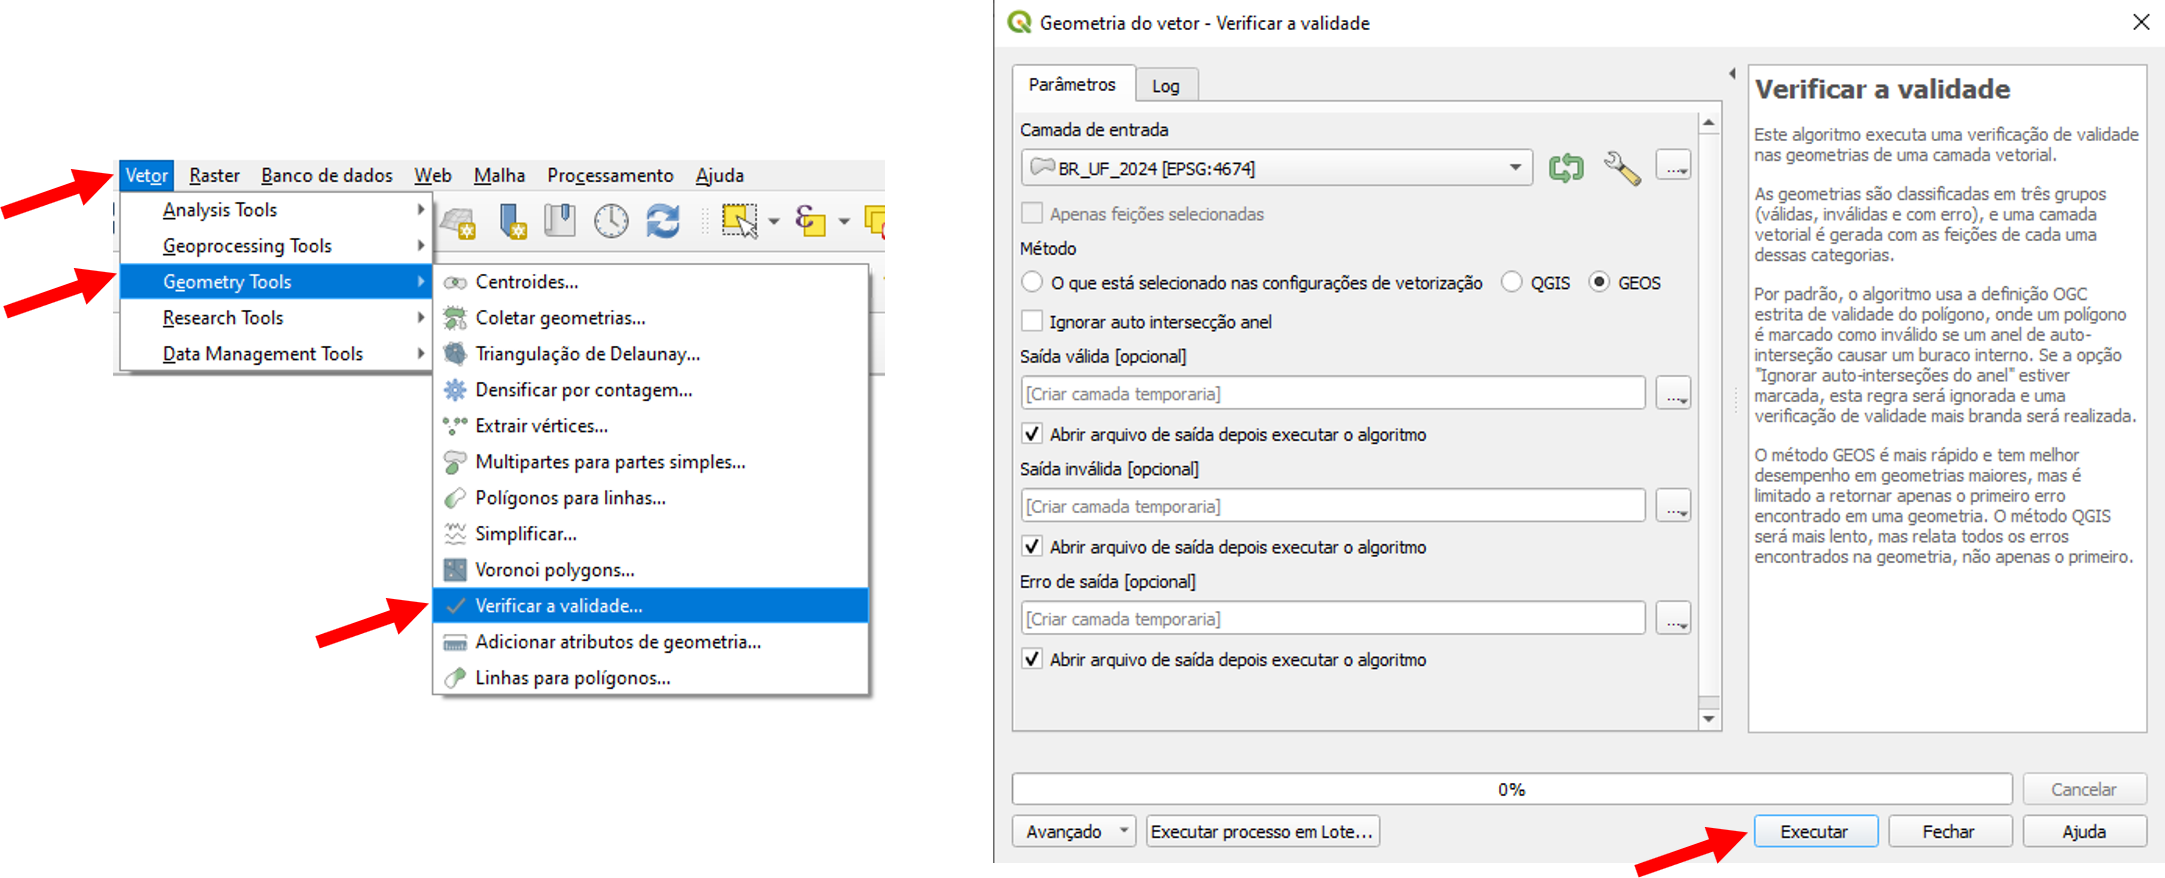2165x878 pixels.
Task: Open the Show Spatial Bookmarks icon
Action: (x=560, y=220)
